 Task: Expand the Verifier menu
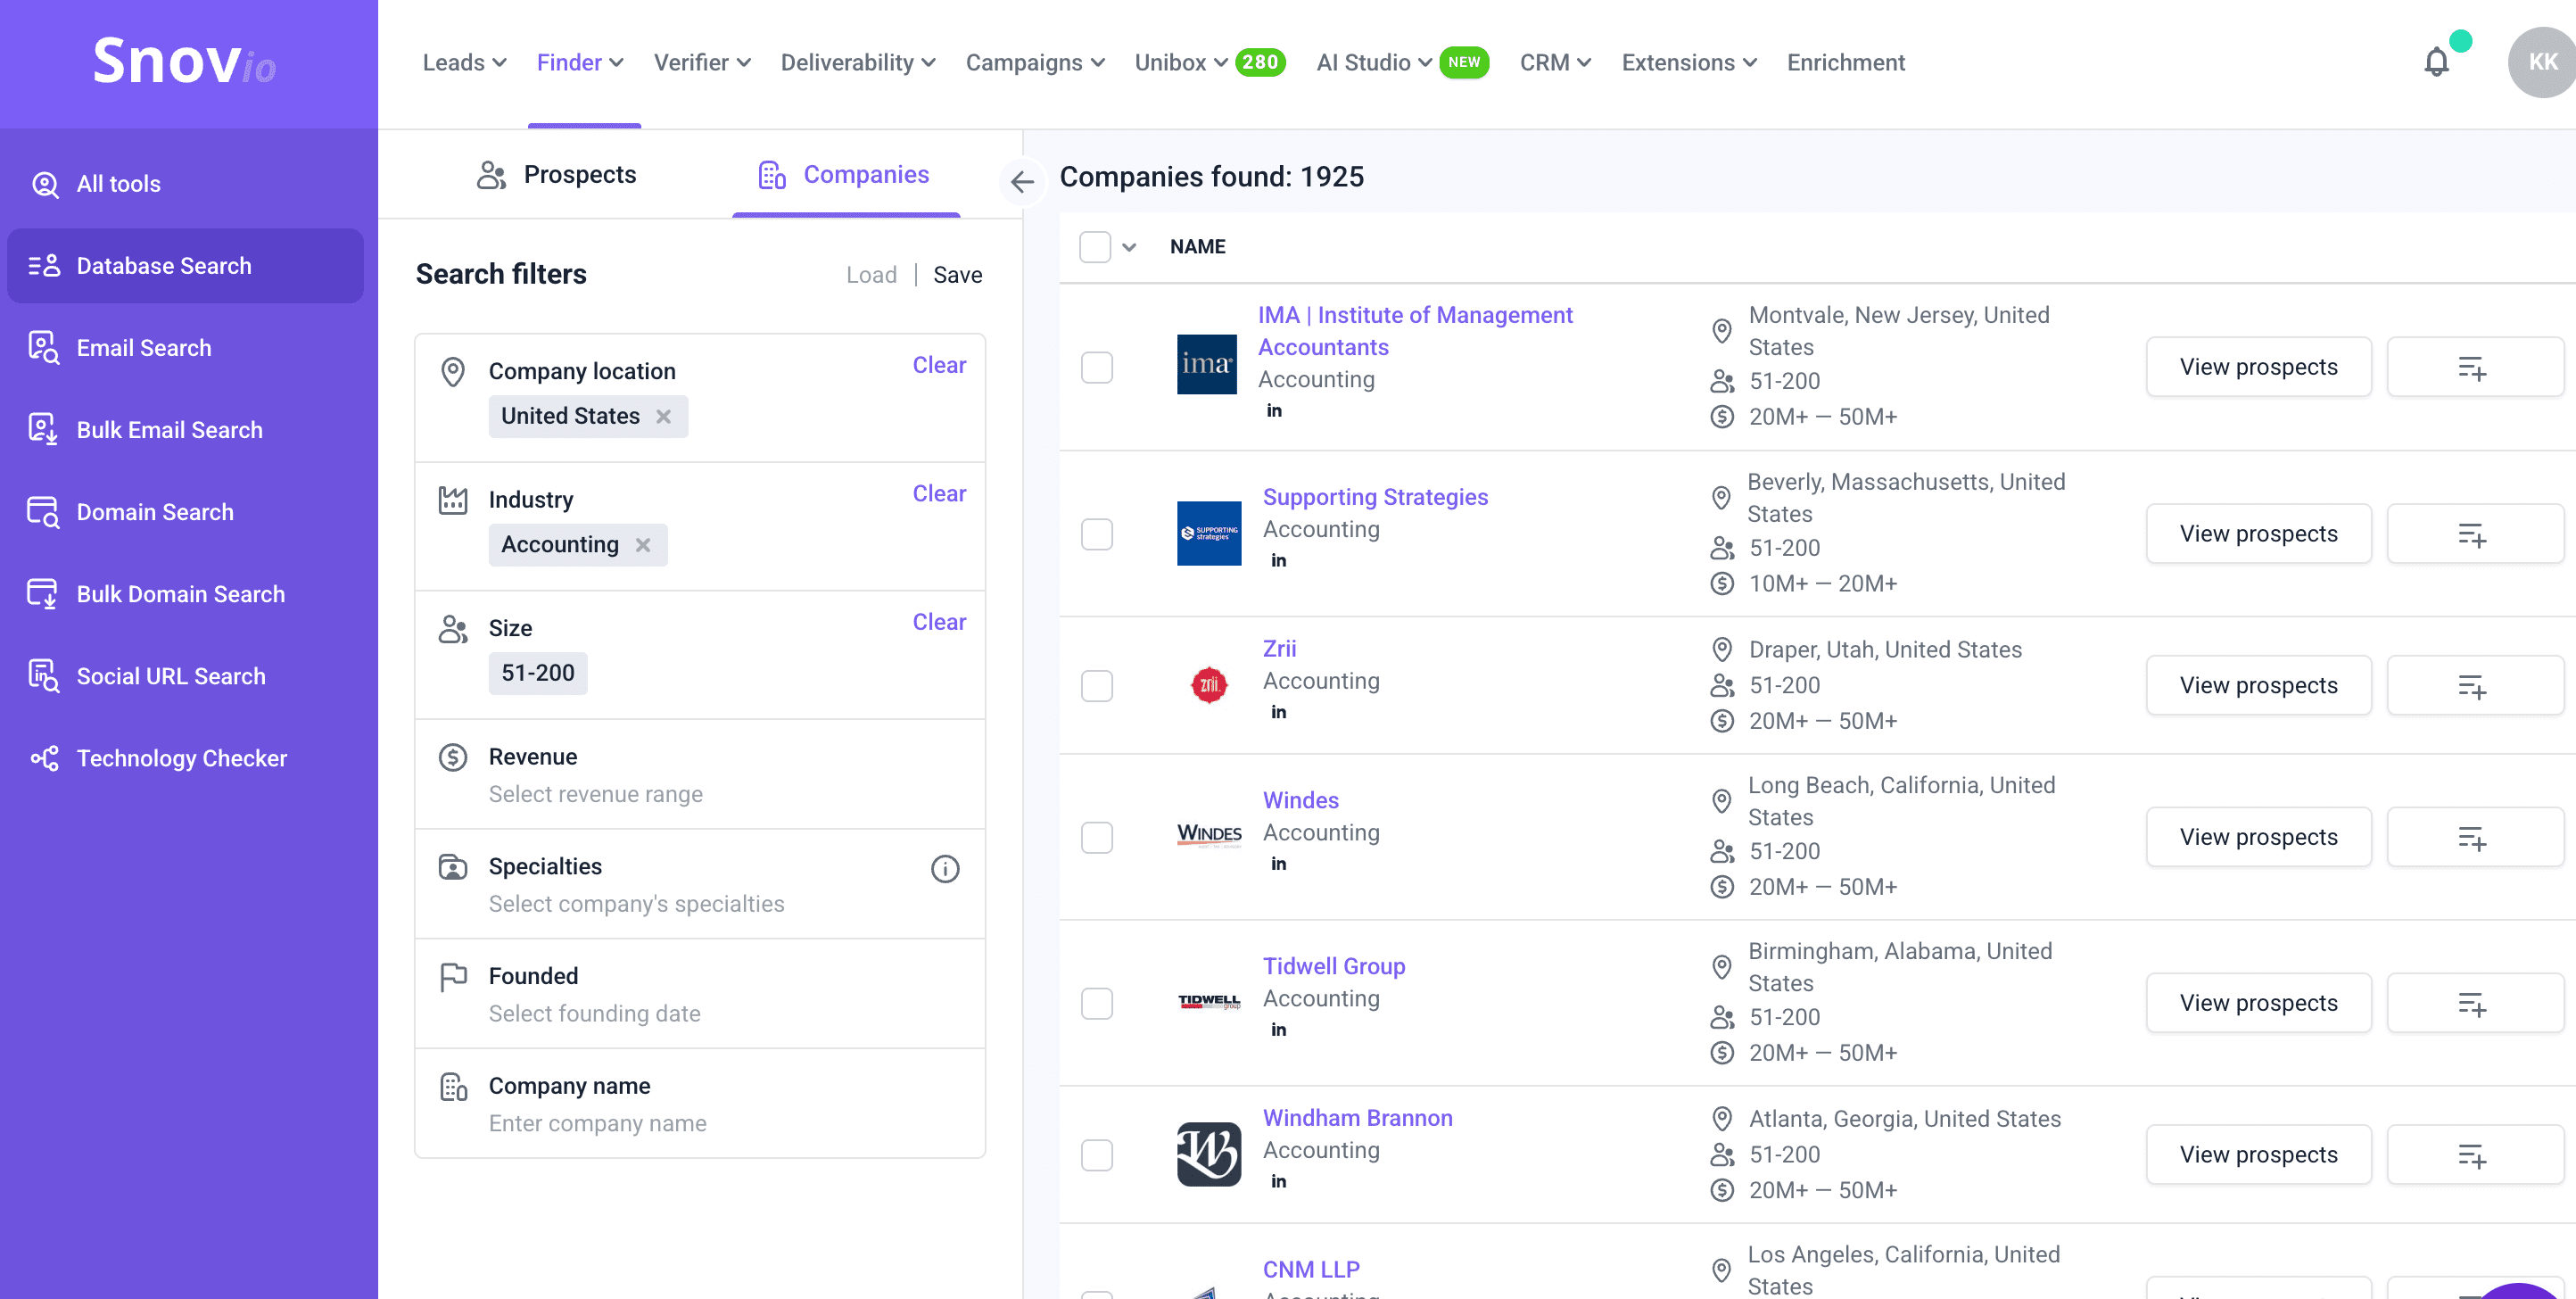(x=702, y=62)
